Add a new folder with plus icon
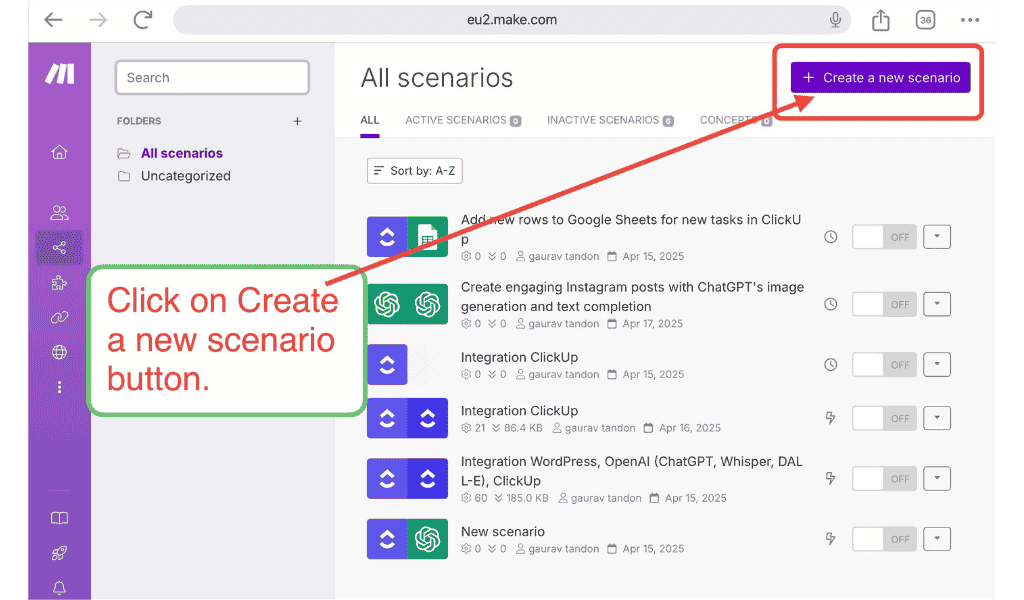 [297, 121]
